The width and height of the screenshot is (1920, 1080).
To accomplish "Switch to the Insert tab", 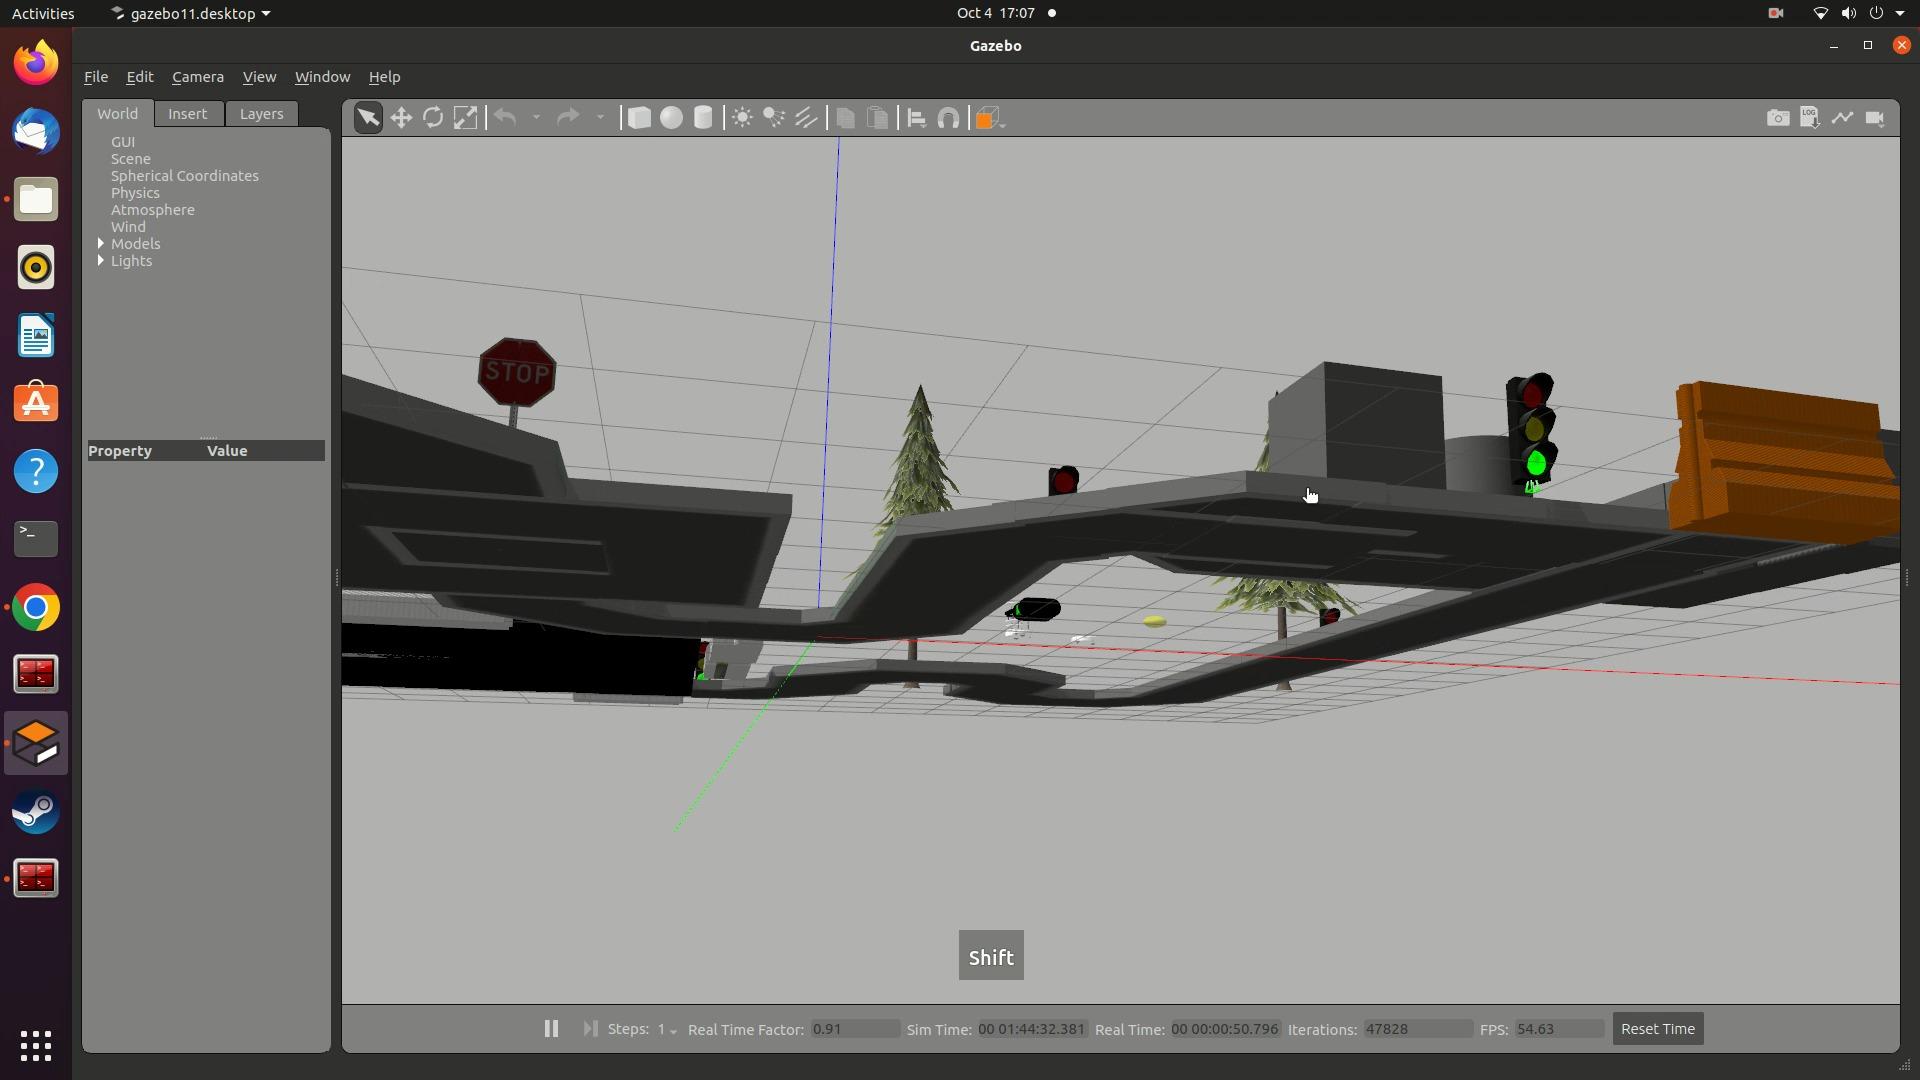I will (x=187, y=114).
